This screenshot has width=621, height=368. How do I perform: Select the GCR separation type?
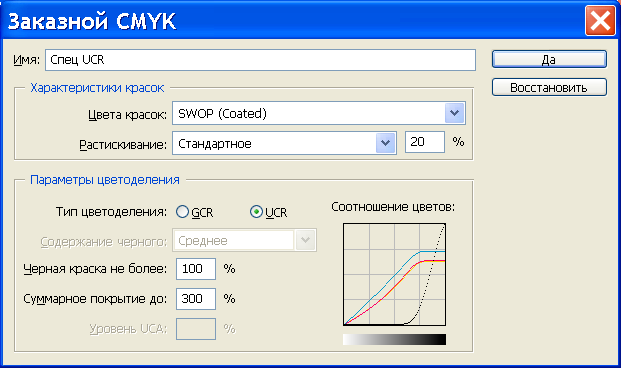click(x=194, y=212)
